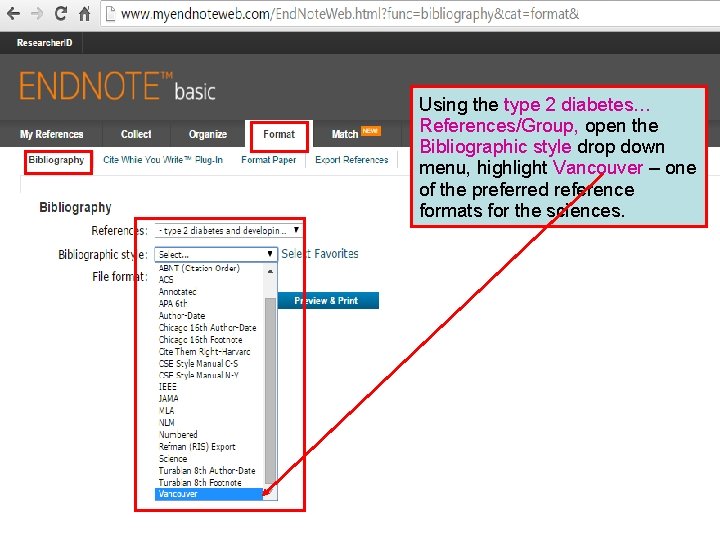720x540 pixels.
Task: Click the EndNote basic logo
Action: click(117, 86)
